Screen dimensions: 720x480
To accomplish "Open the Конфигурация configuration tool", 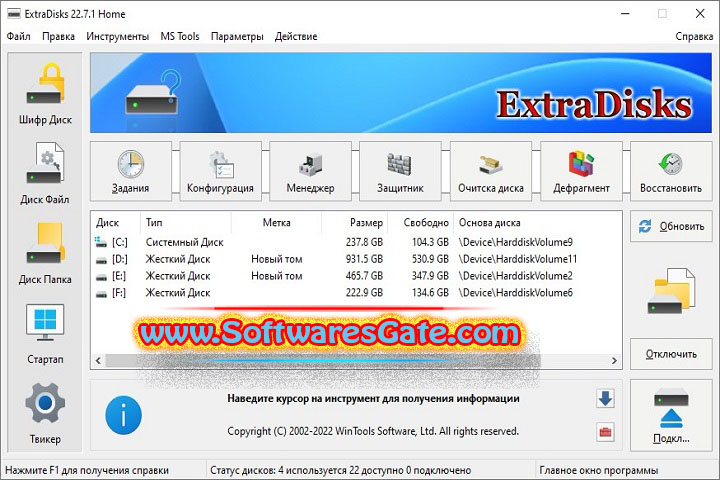I will pos(220,171).
